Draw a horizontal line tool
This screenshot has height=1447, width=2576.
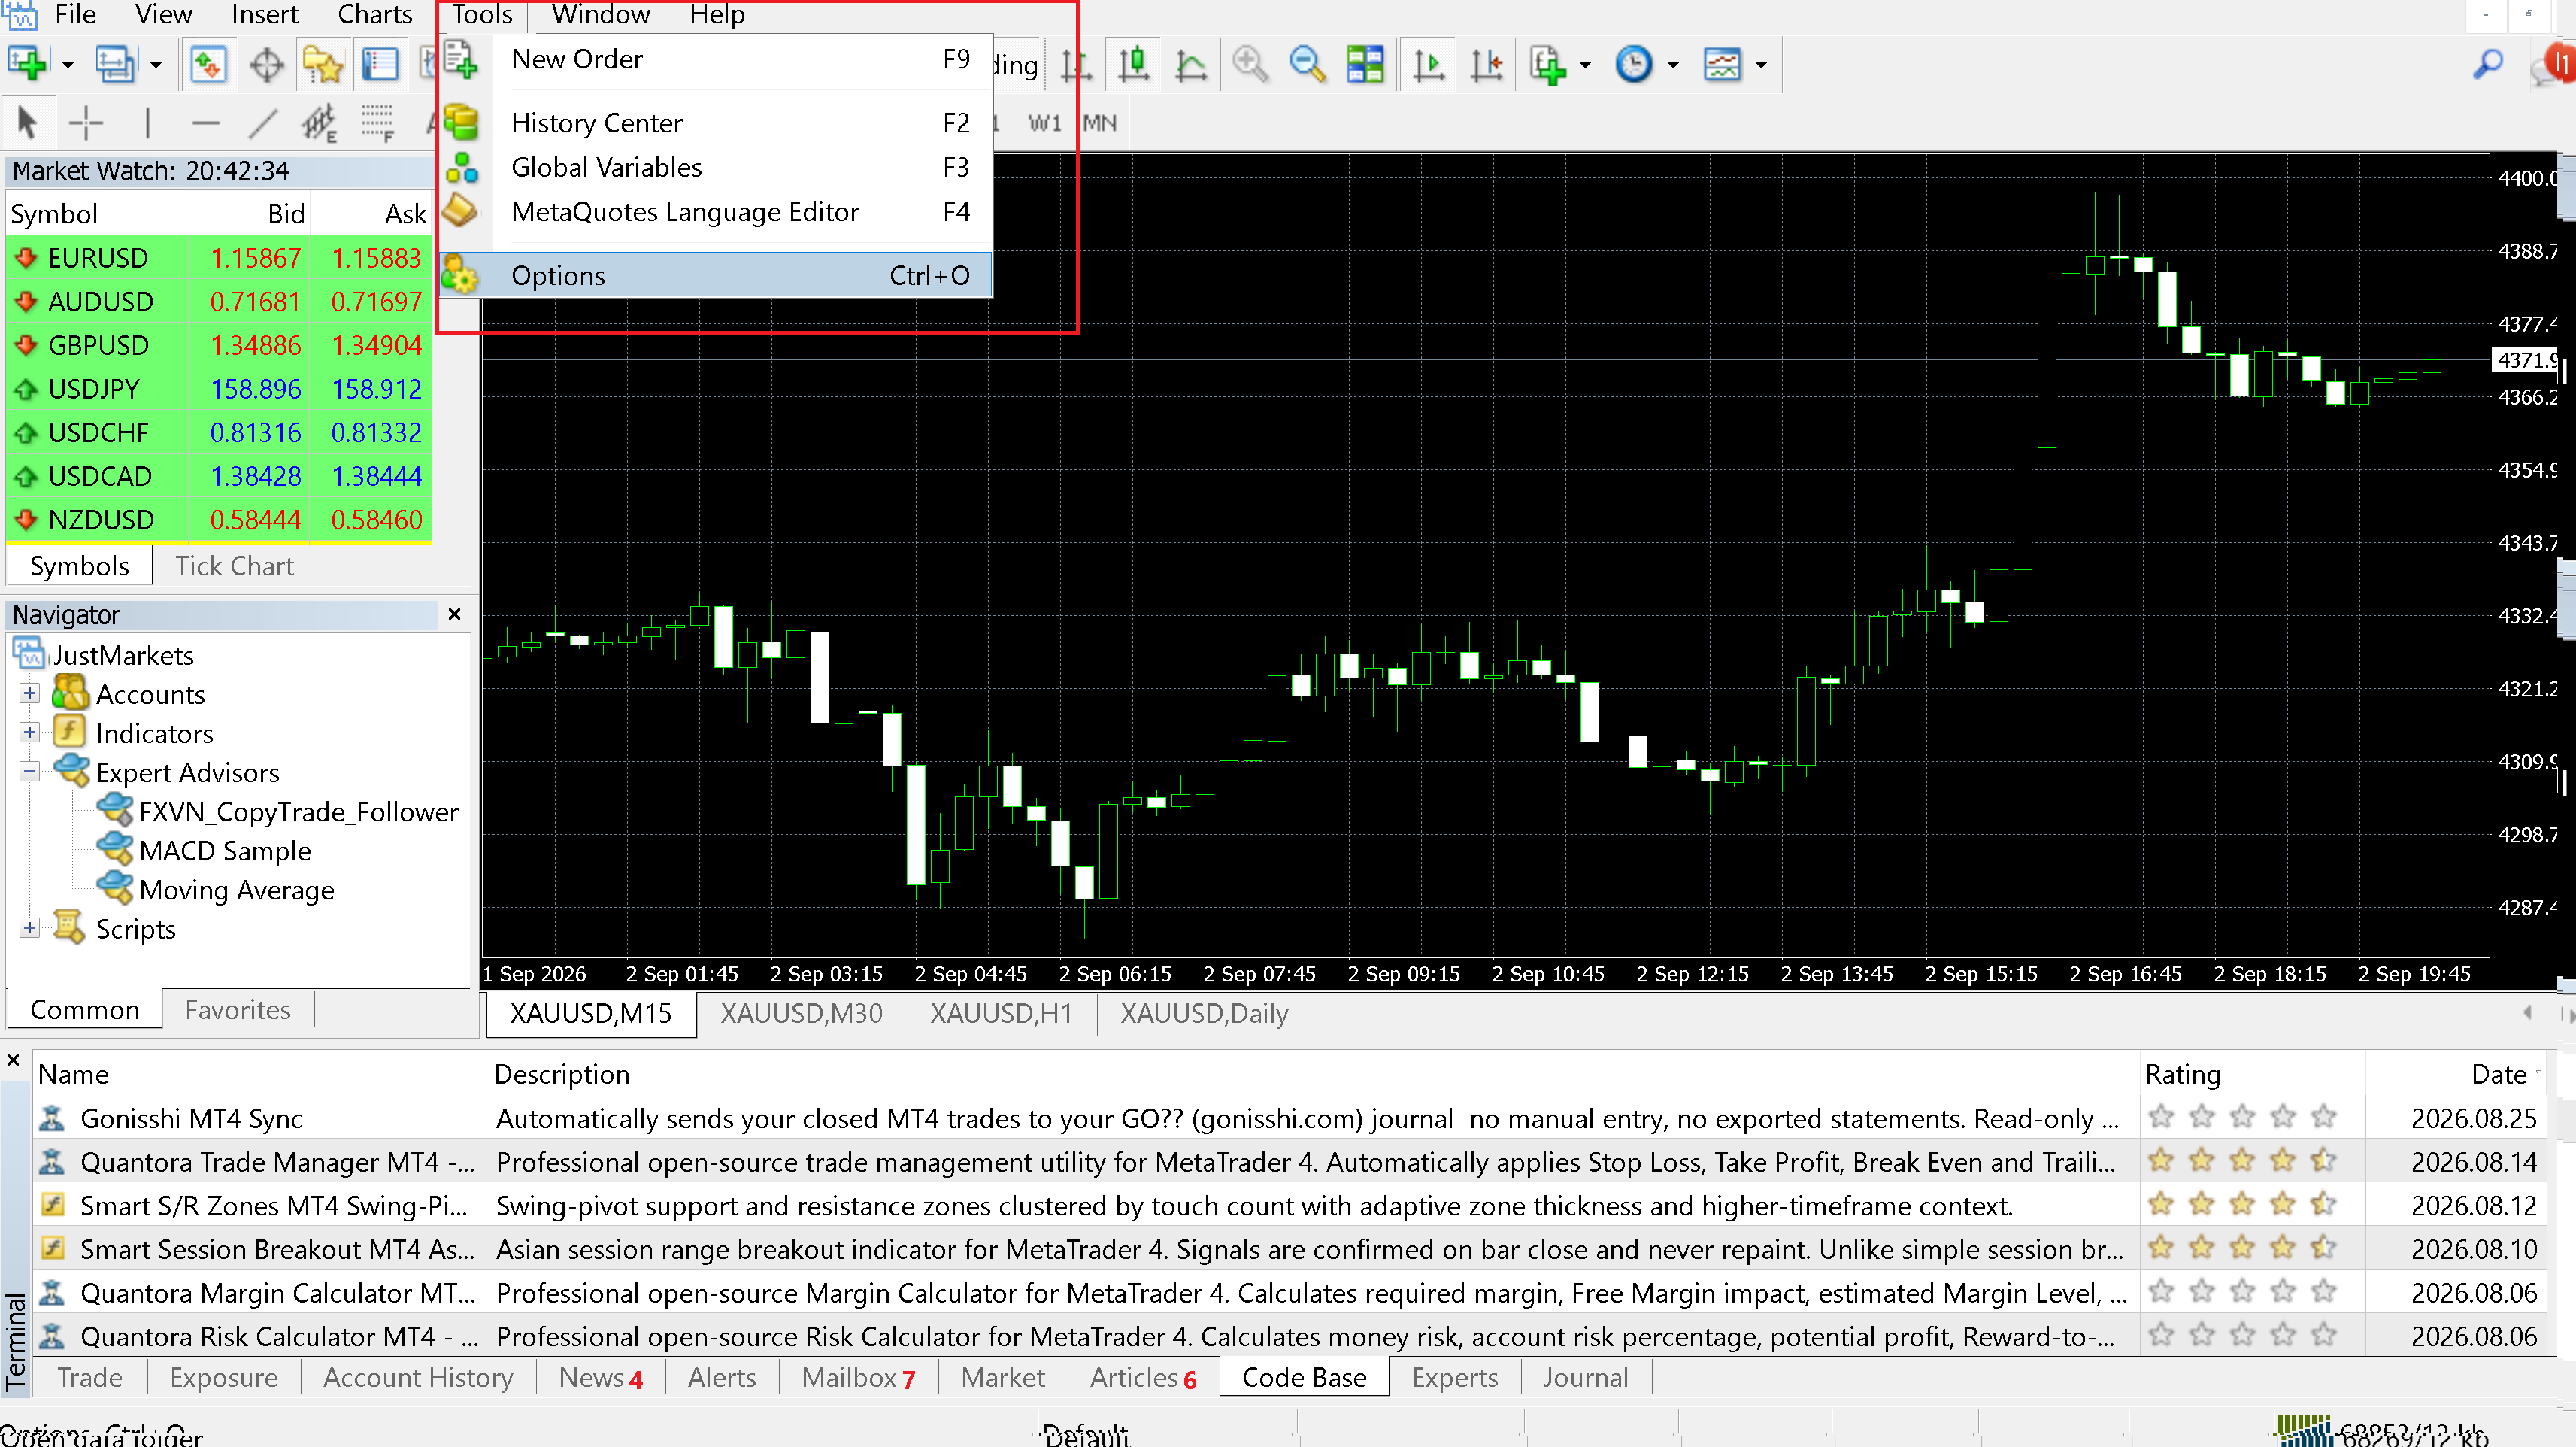(205, 123)
